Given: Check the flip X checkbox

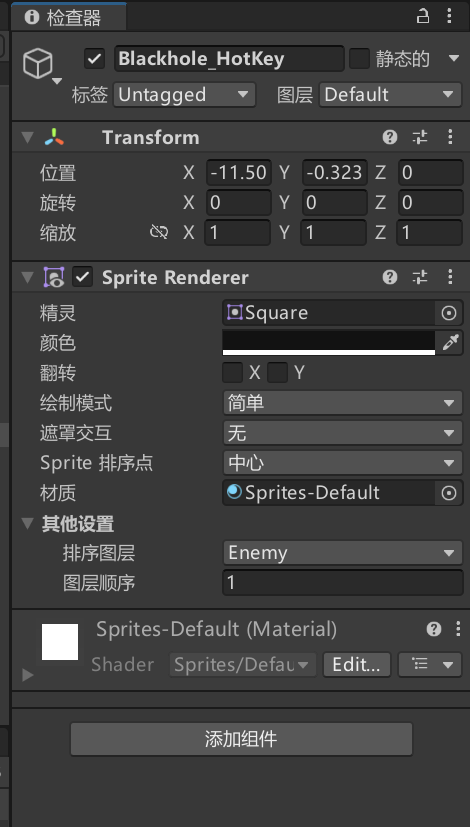Looking at the screenshot, I should [233, 373].
